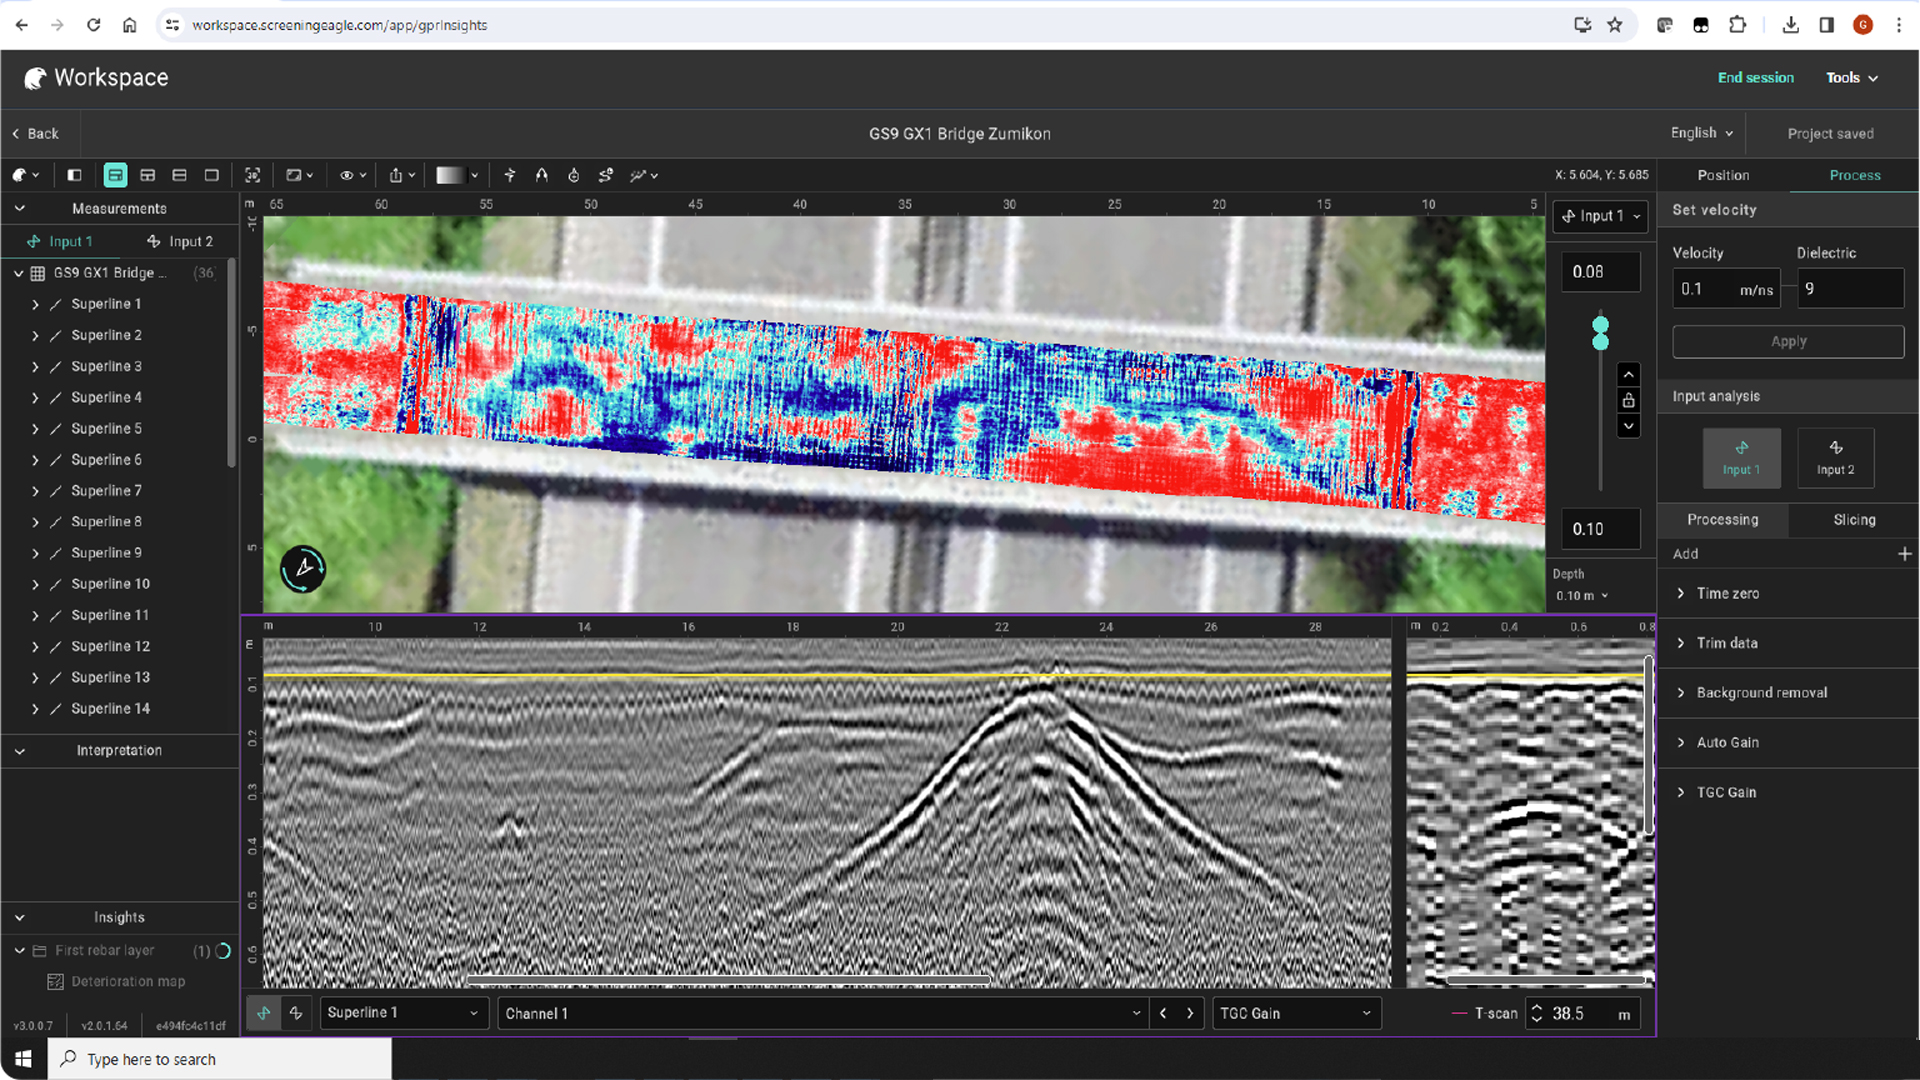
Task: Click the Input 1 button in Input analysis
Action: pos(1741,458)
